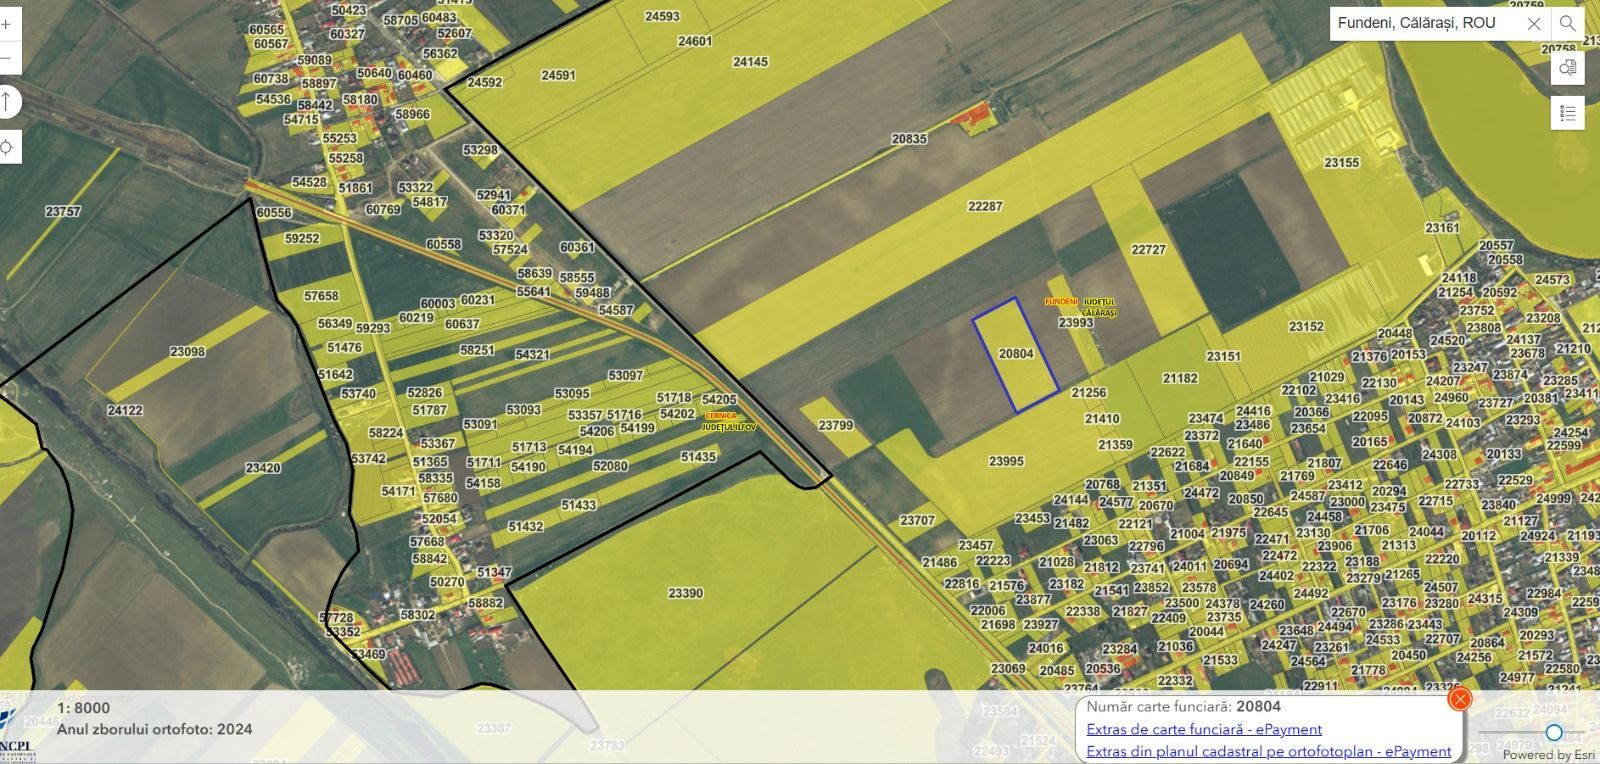Screen dimensions: 1600x764
Task: Open Extras de carte funciară ePayment link
Action: (1204, 729)
